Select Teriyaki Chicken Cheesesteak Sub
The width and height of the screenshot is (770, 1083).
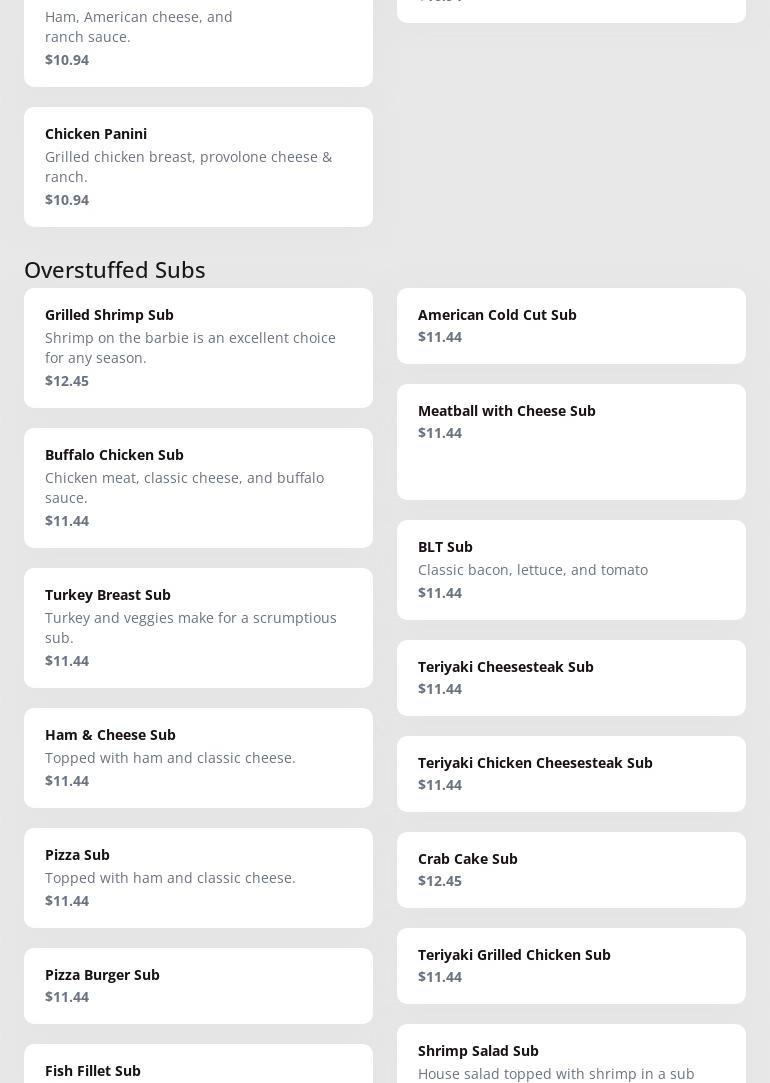click(571, 773)
